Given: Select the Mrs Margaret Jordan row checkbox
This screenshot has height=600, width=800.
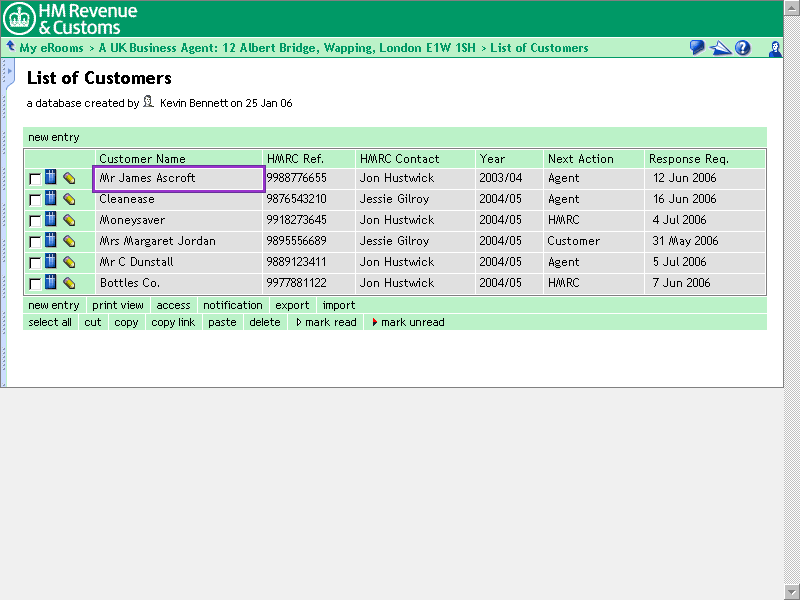Looking at the screenshot, I should pyautogui.click(x=35, y=242).
